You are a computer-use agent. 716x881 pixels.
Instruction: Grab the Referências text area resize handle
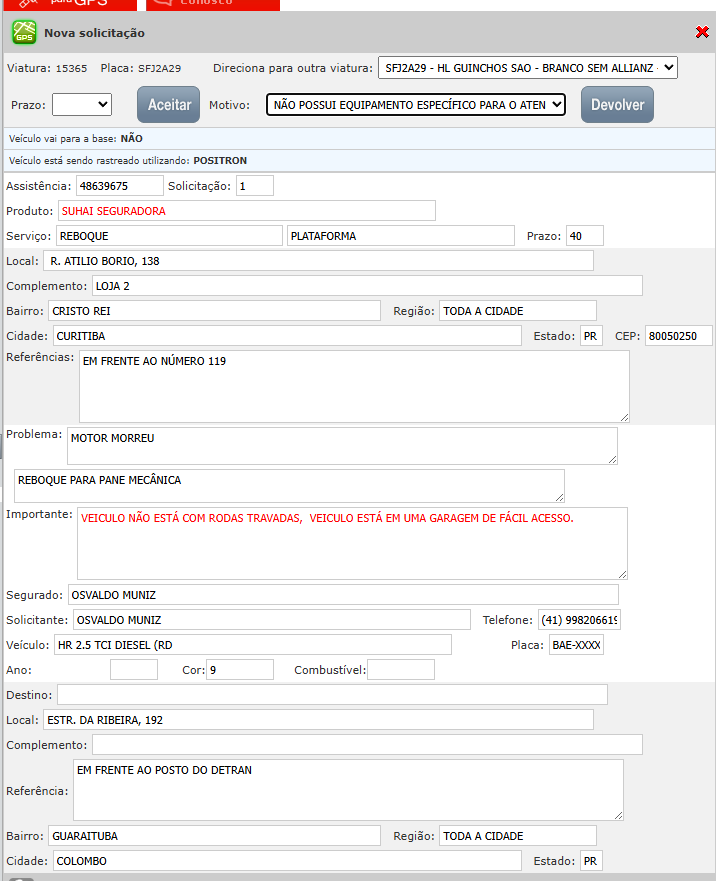click(x=624, y=417)
